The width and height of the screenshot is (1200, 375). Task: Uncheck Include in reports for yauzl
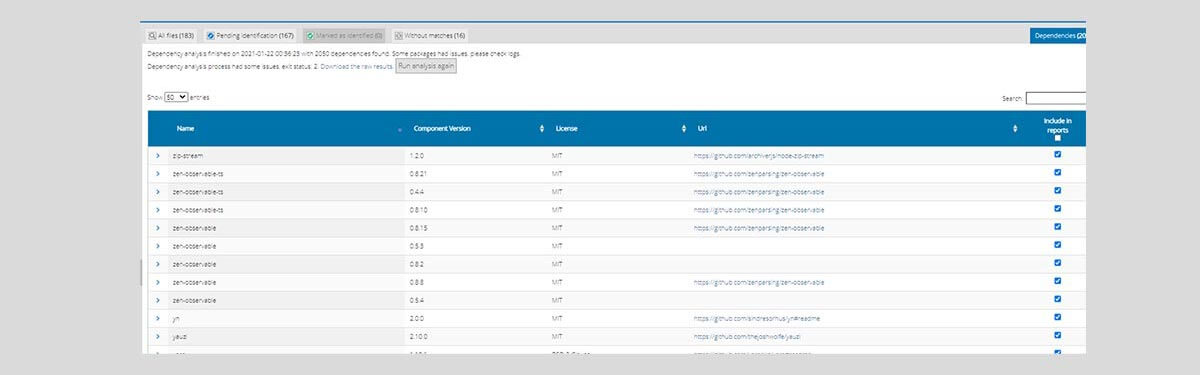(1058, 335)
